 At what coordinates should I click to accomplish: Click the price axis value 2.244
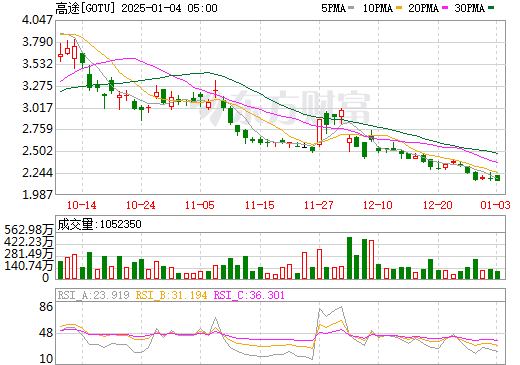pyautogui.click(x=37, y=173)
